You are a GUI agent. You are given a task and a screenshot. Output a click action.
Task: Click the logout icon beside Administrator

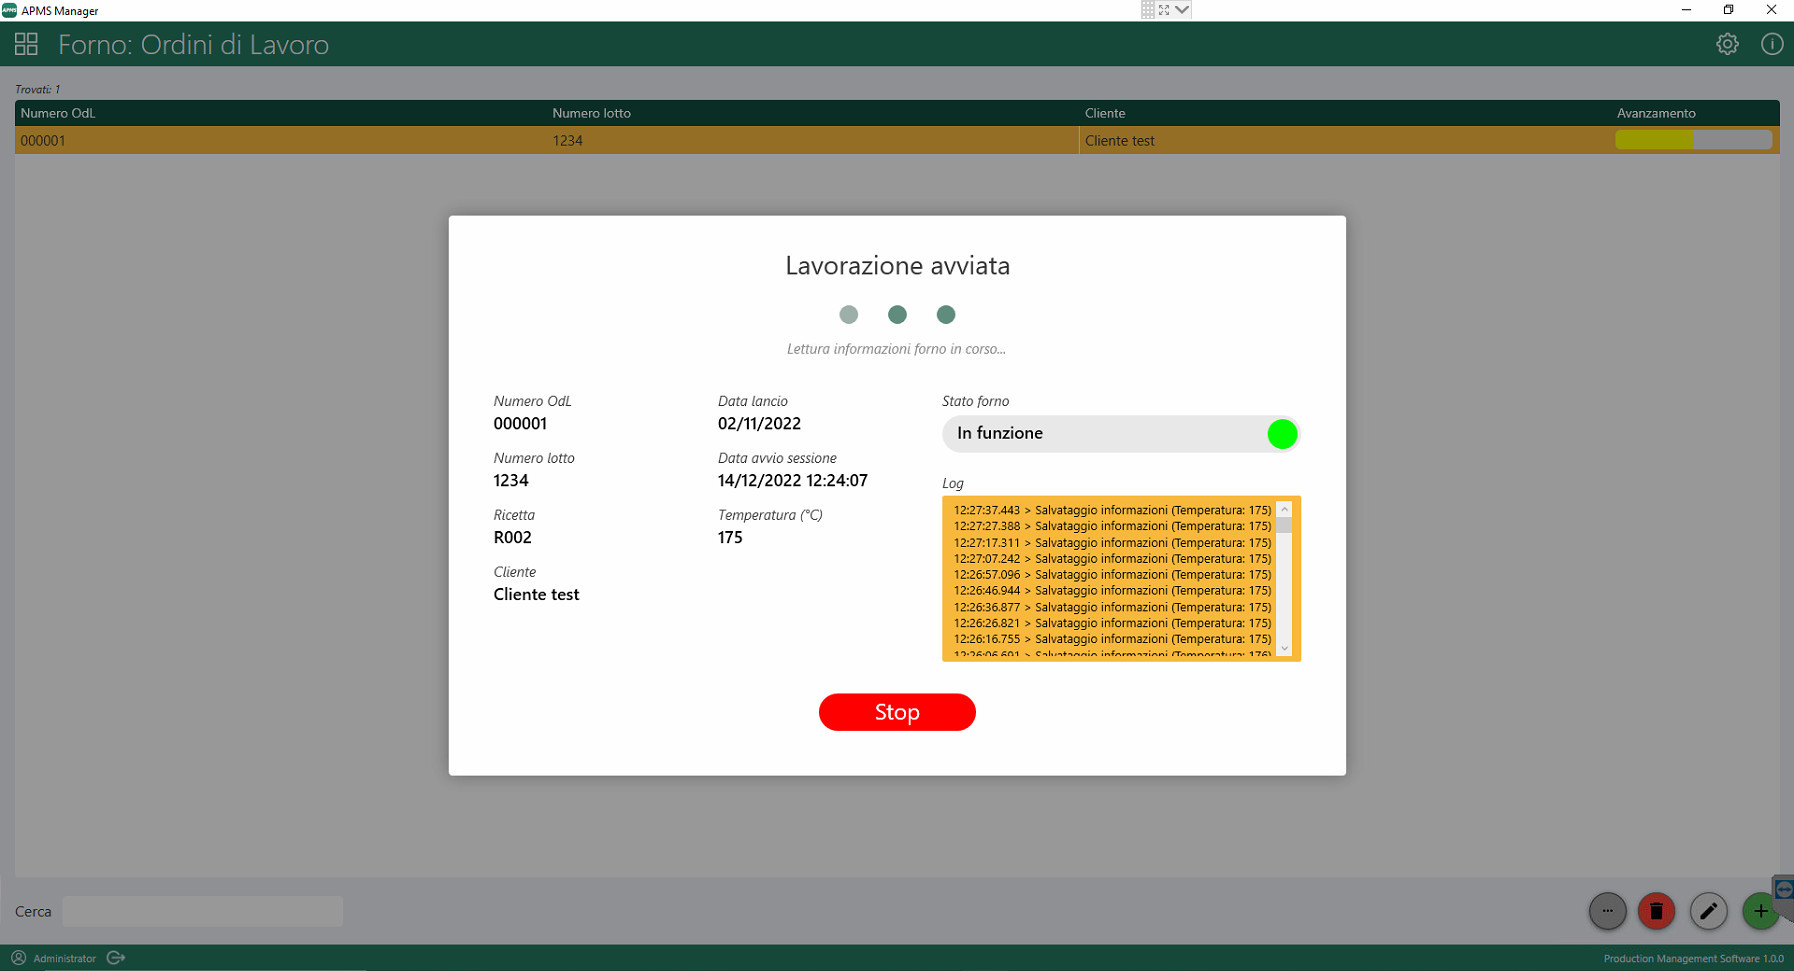coord(116,958)
